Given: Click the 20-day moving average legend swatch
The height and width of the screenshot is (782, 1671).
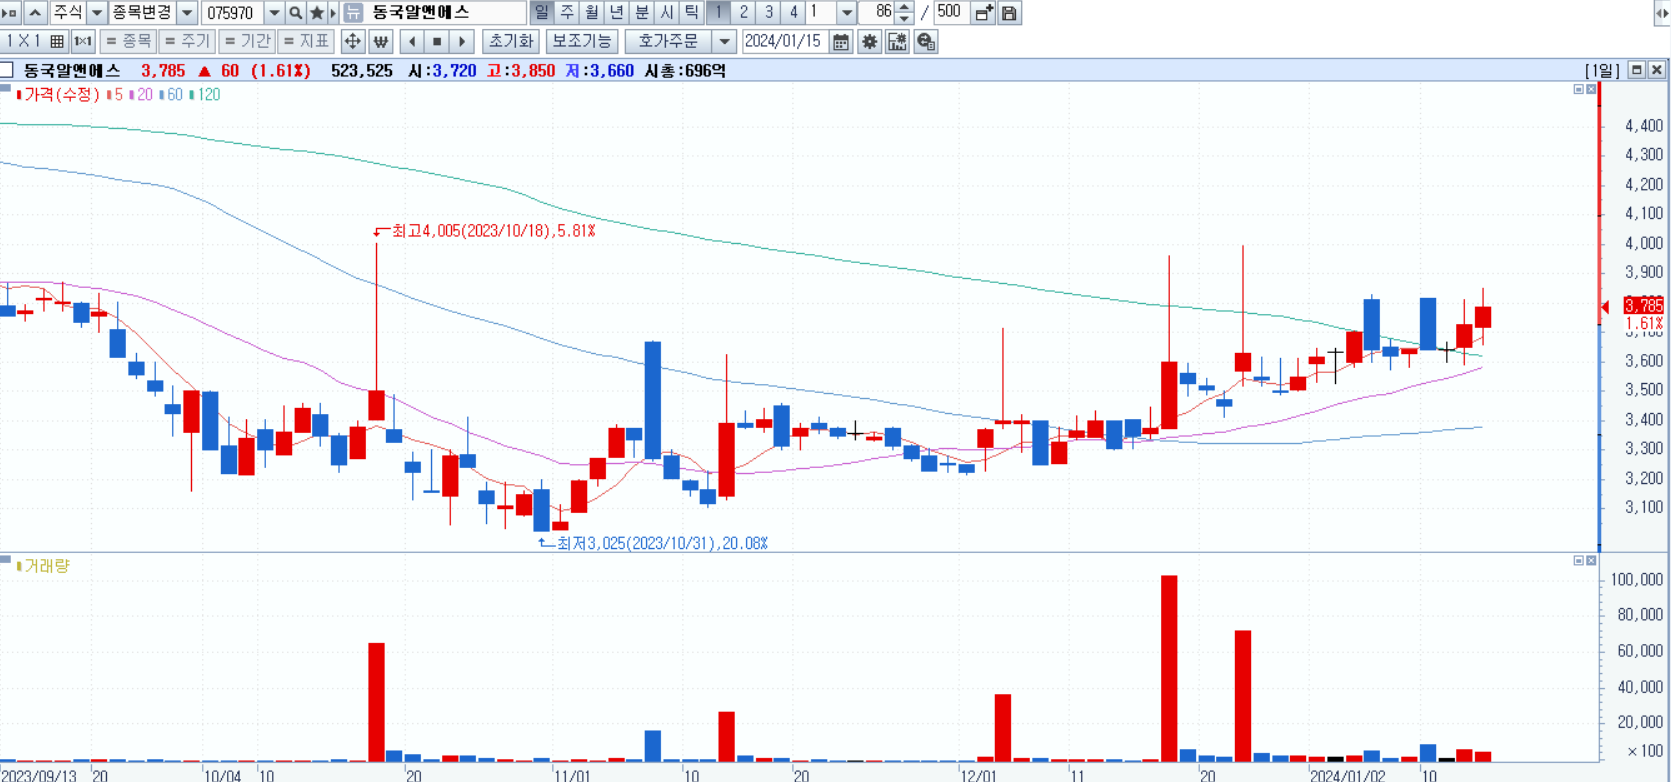Looking at the screenshot, I should pyautogui.click(x=132, y=95).
